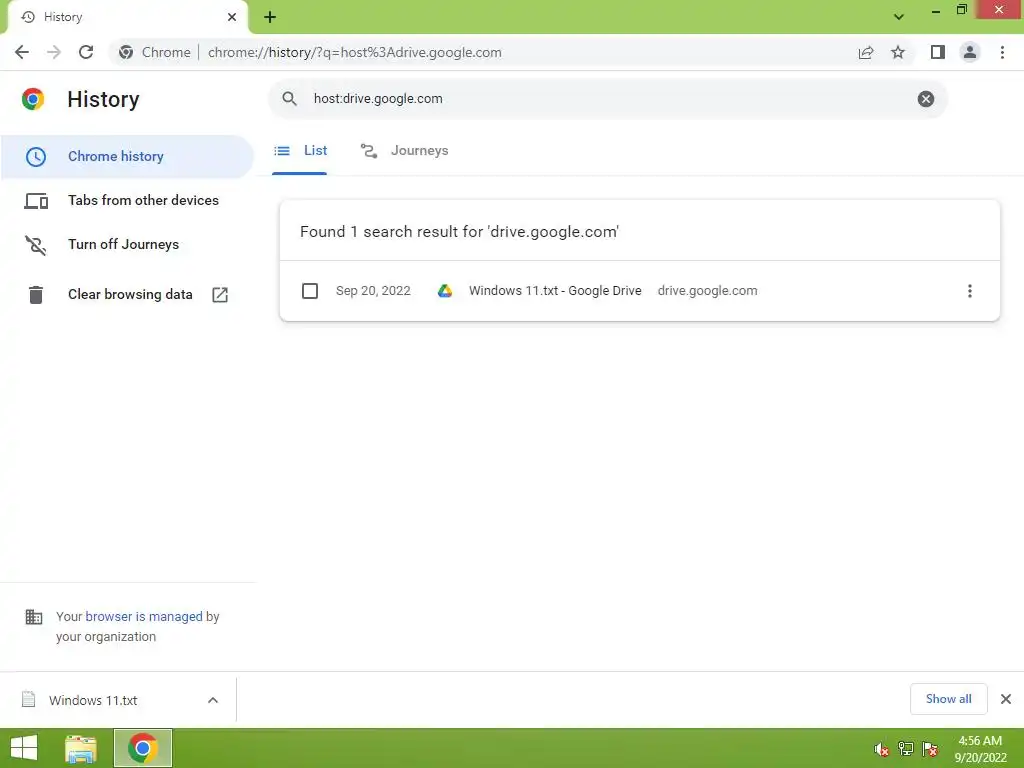The width and height of the screenshot is (1024, 768).
Task: Close the History tab
Action: (232, 17)
